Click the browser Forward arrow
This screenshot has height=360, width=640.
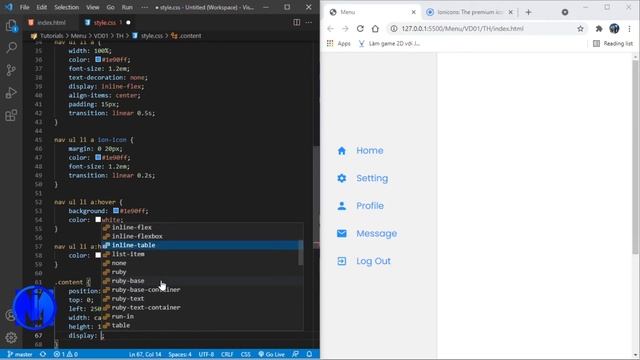click(345, 29)
